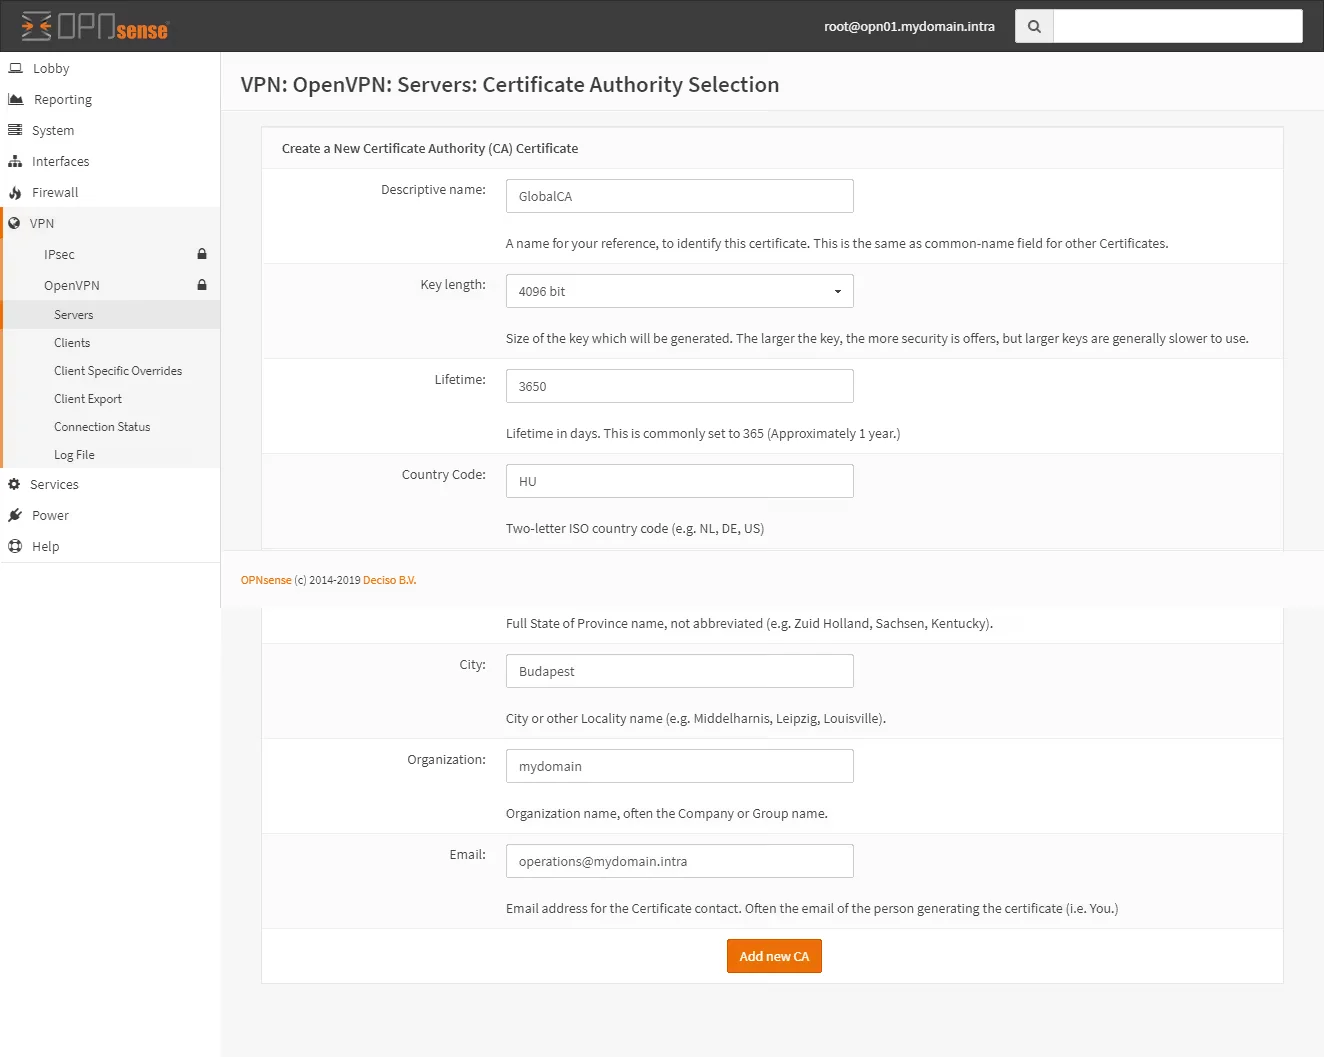Open the Key length dropdown
The image size is (1324, 1057).
(679, 291)
